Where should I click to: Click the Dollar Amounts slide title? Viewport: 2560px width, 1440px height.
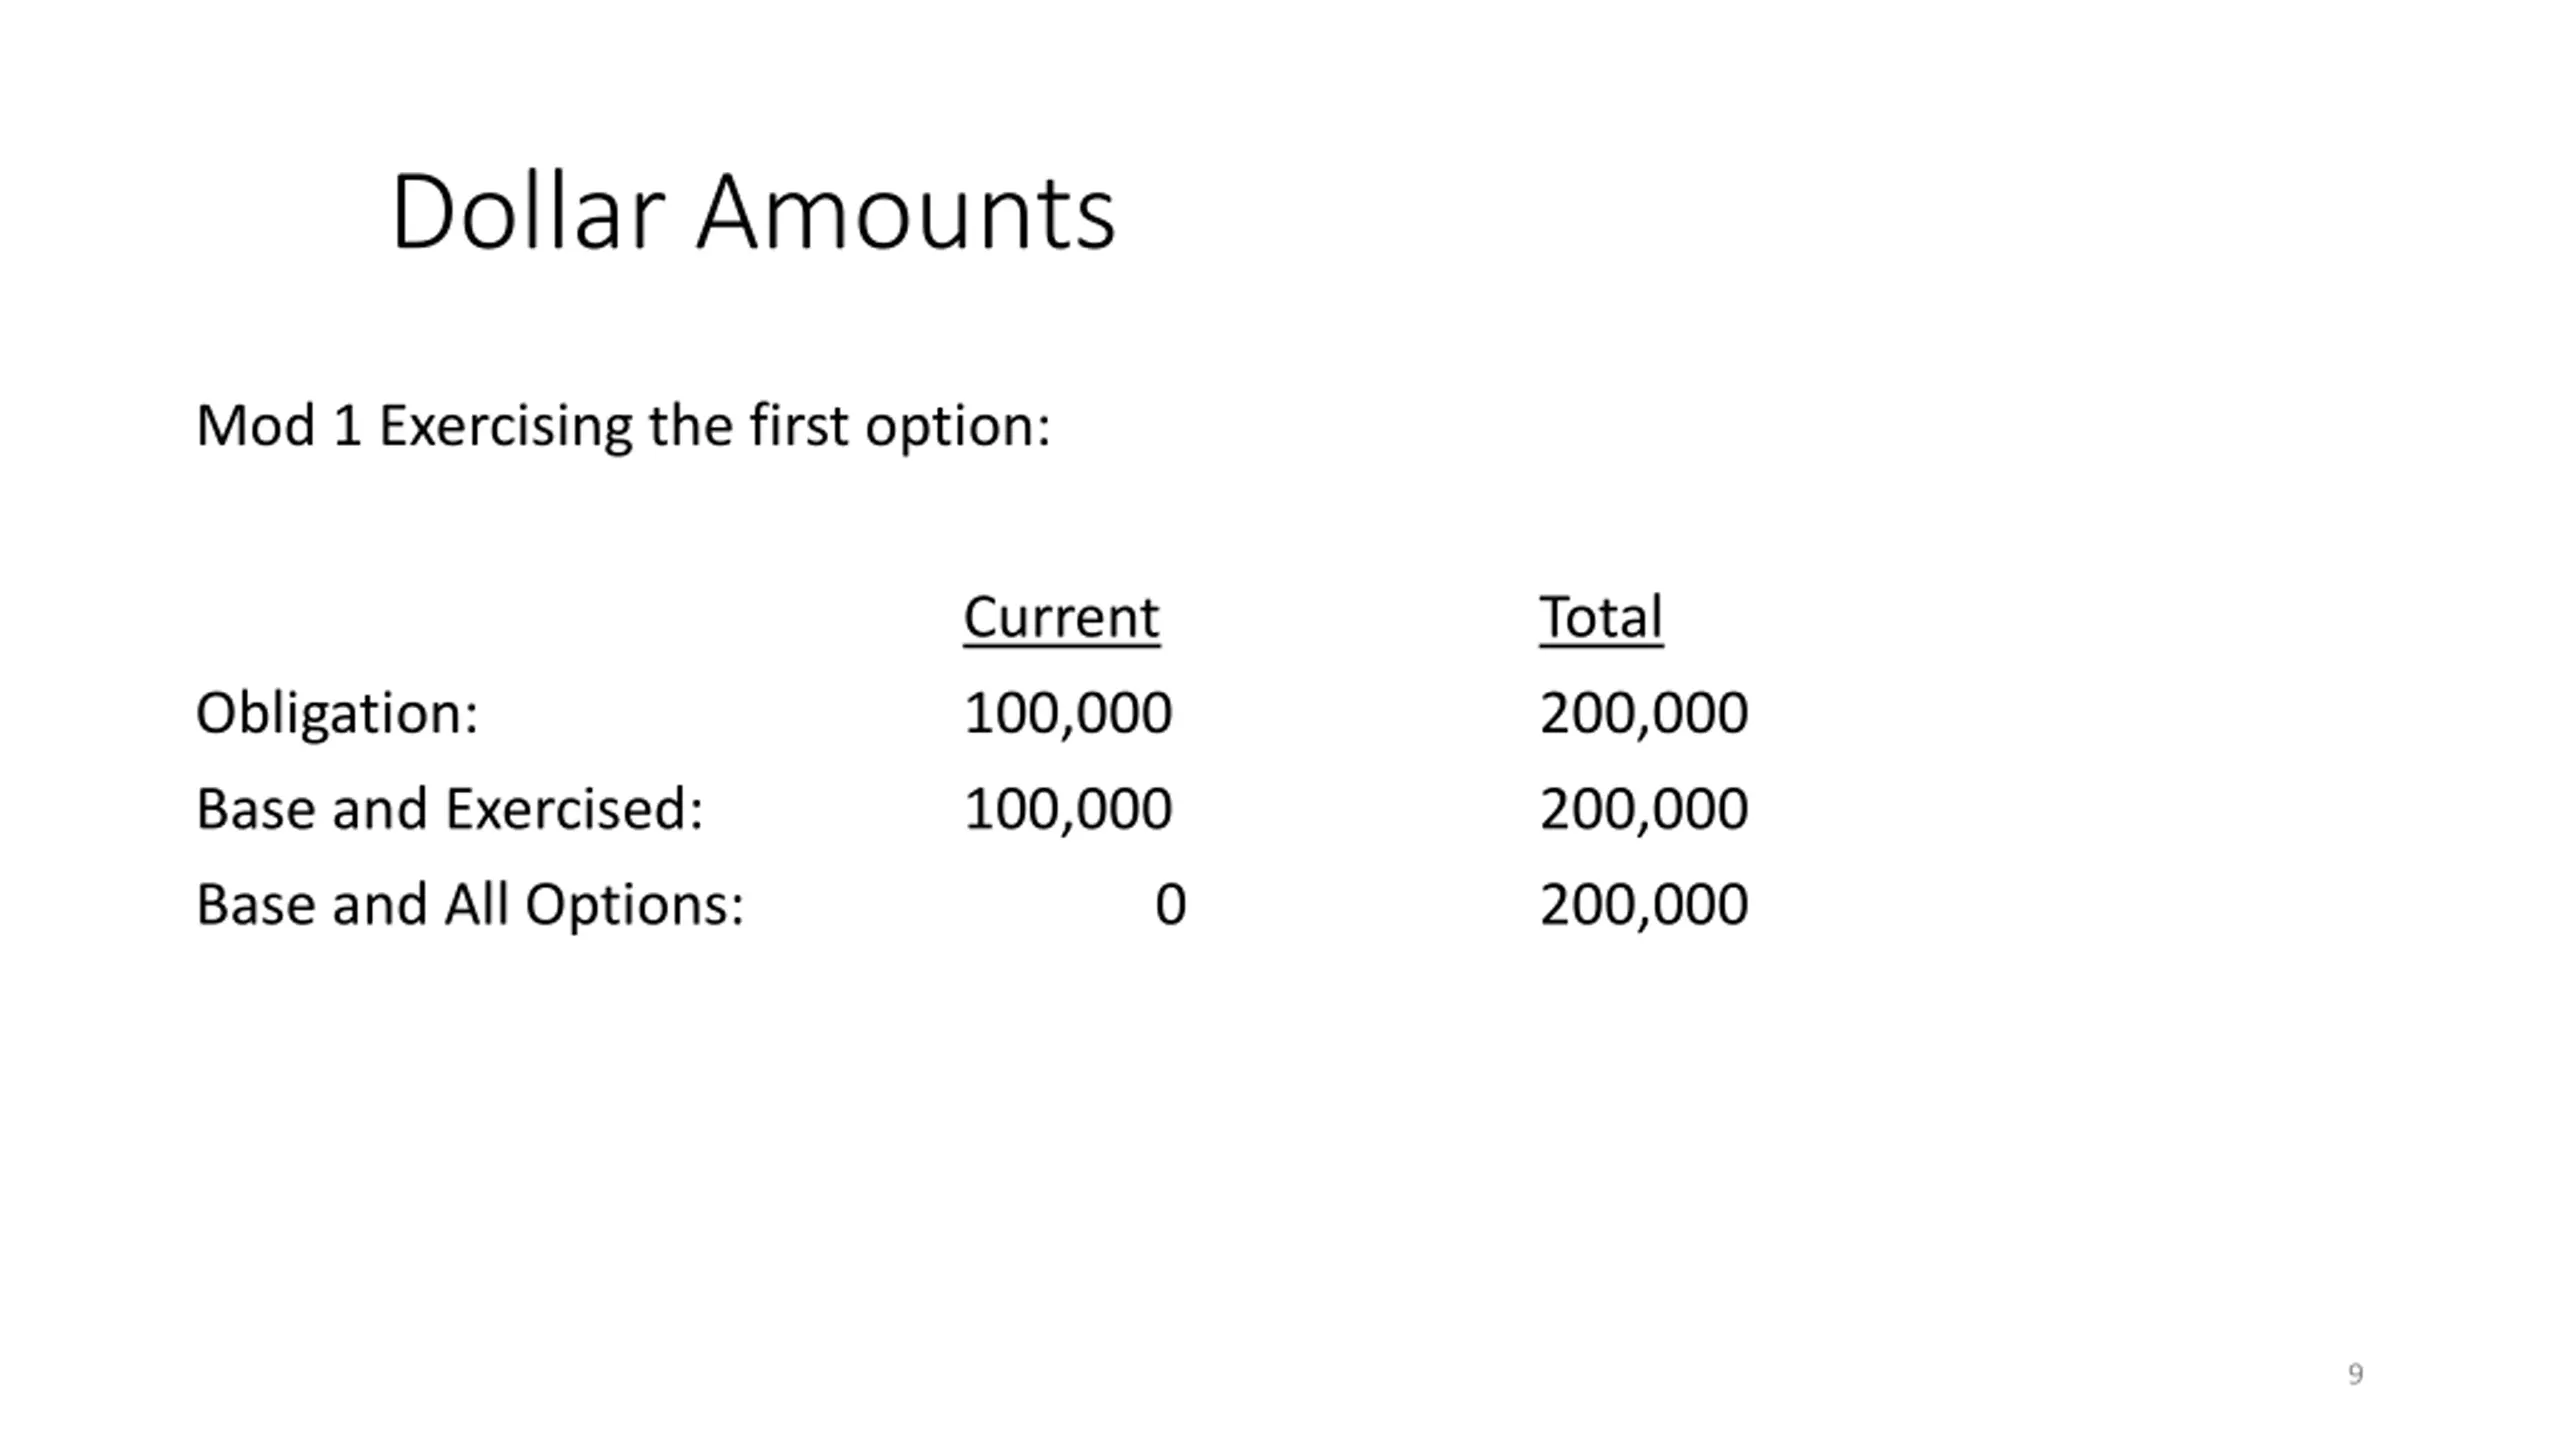pyautogui.click(x=753, y=212)
